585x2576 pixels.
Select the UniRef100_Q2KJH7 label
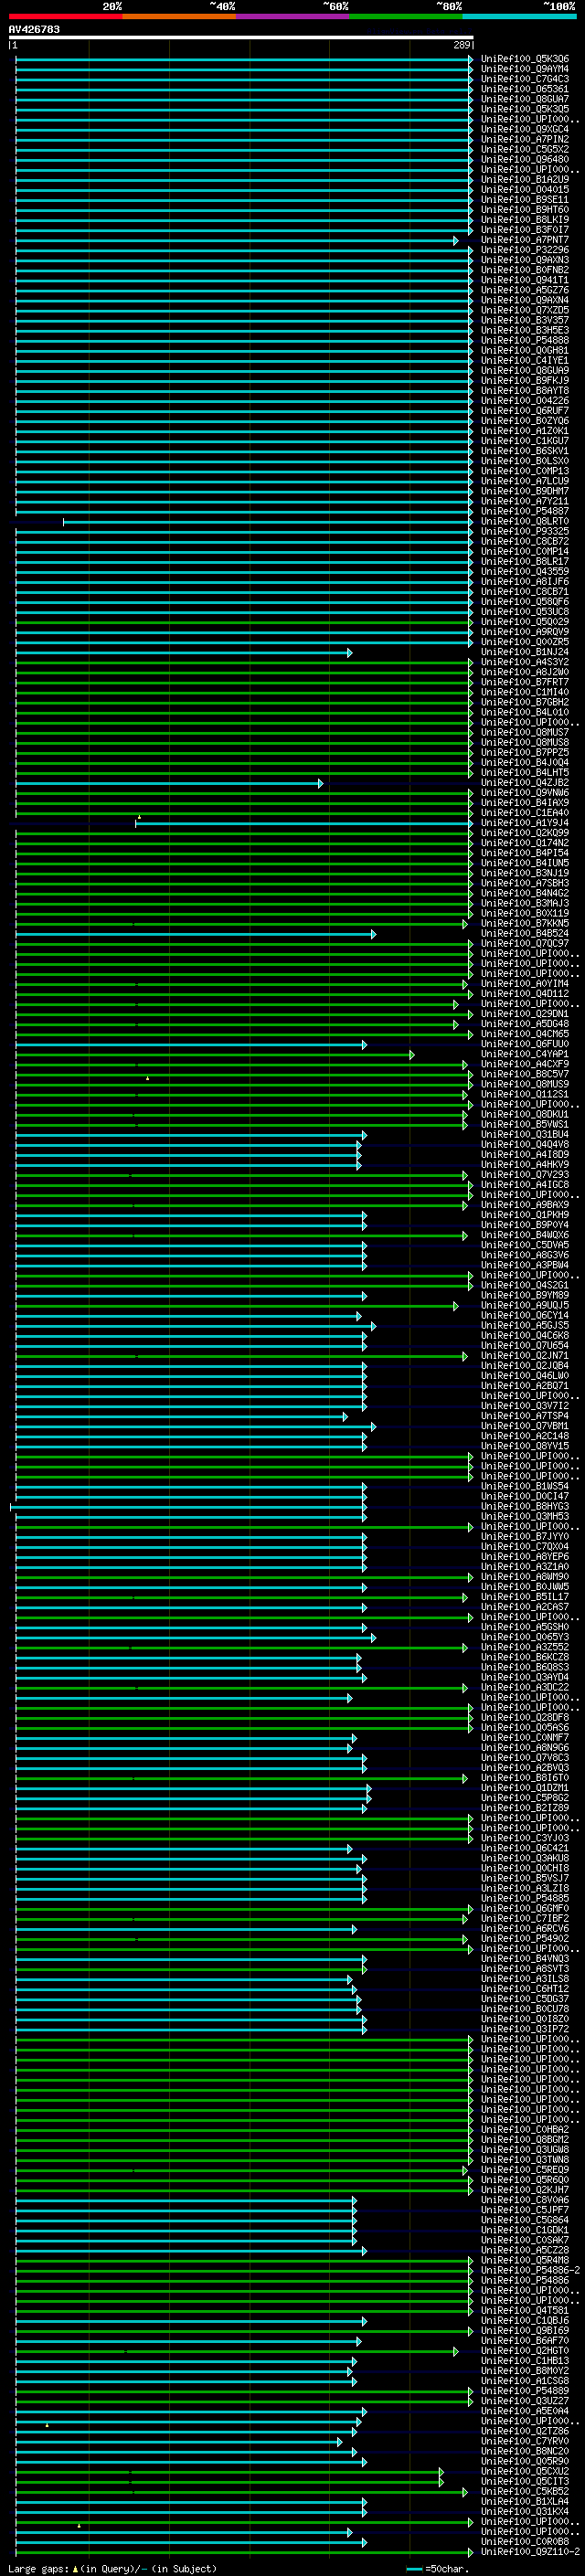[x=525, y=2190]
